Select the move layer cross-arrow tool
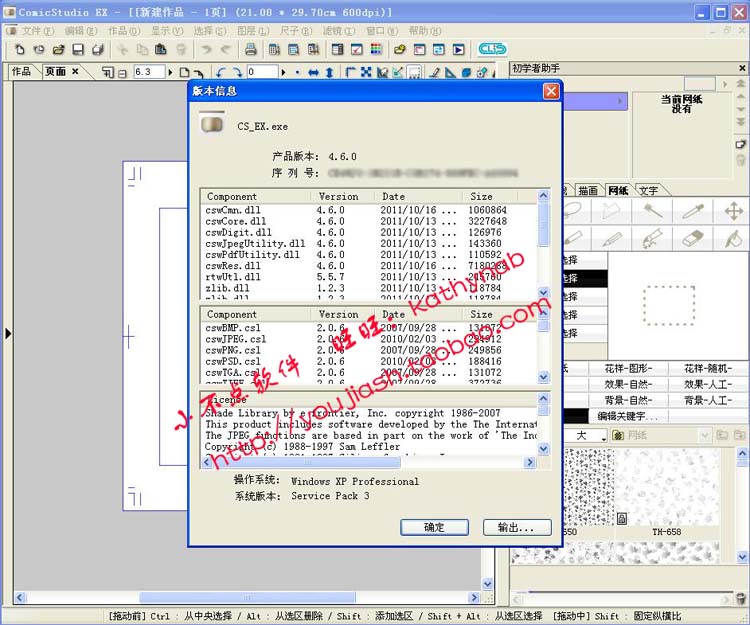The image size is (750, 625). coord(733,211)
